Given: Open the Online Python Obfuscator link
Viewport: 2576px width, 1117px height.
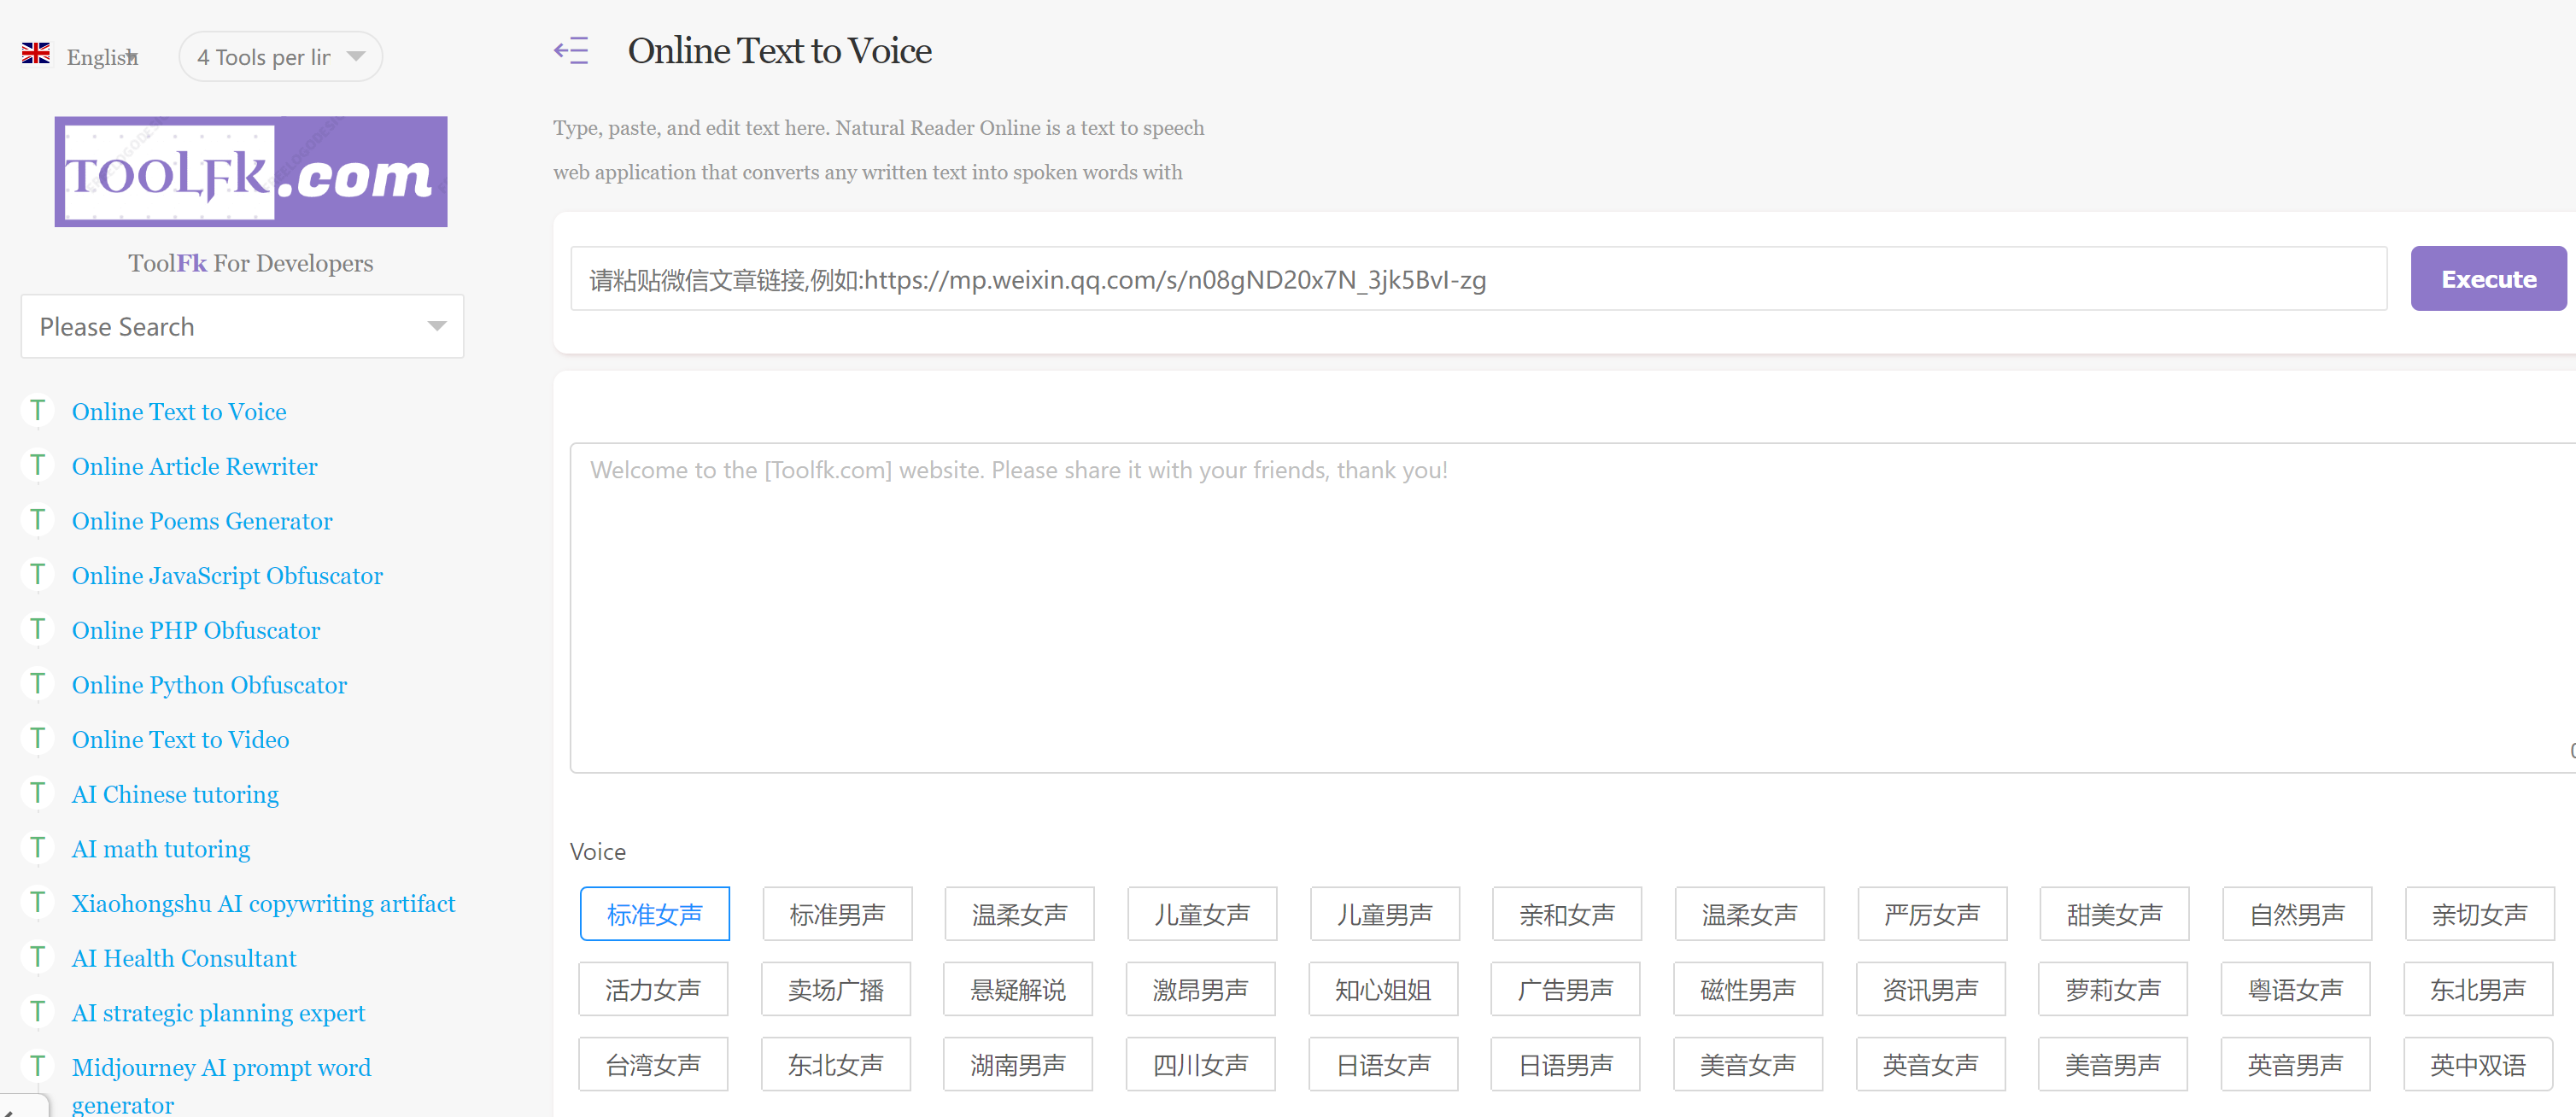Looking at the screenshot, I should coord(209,684).
